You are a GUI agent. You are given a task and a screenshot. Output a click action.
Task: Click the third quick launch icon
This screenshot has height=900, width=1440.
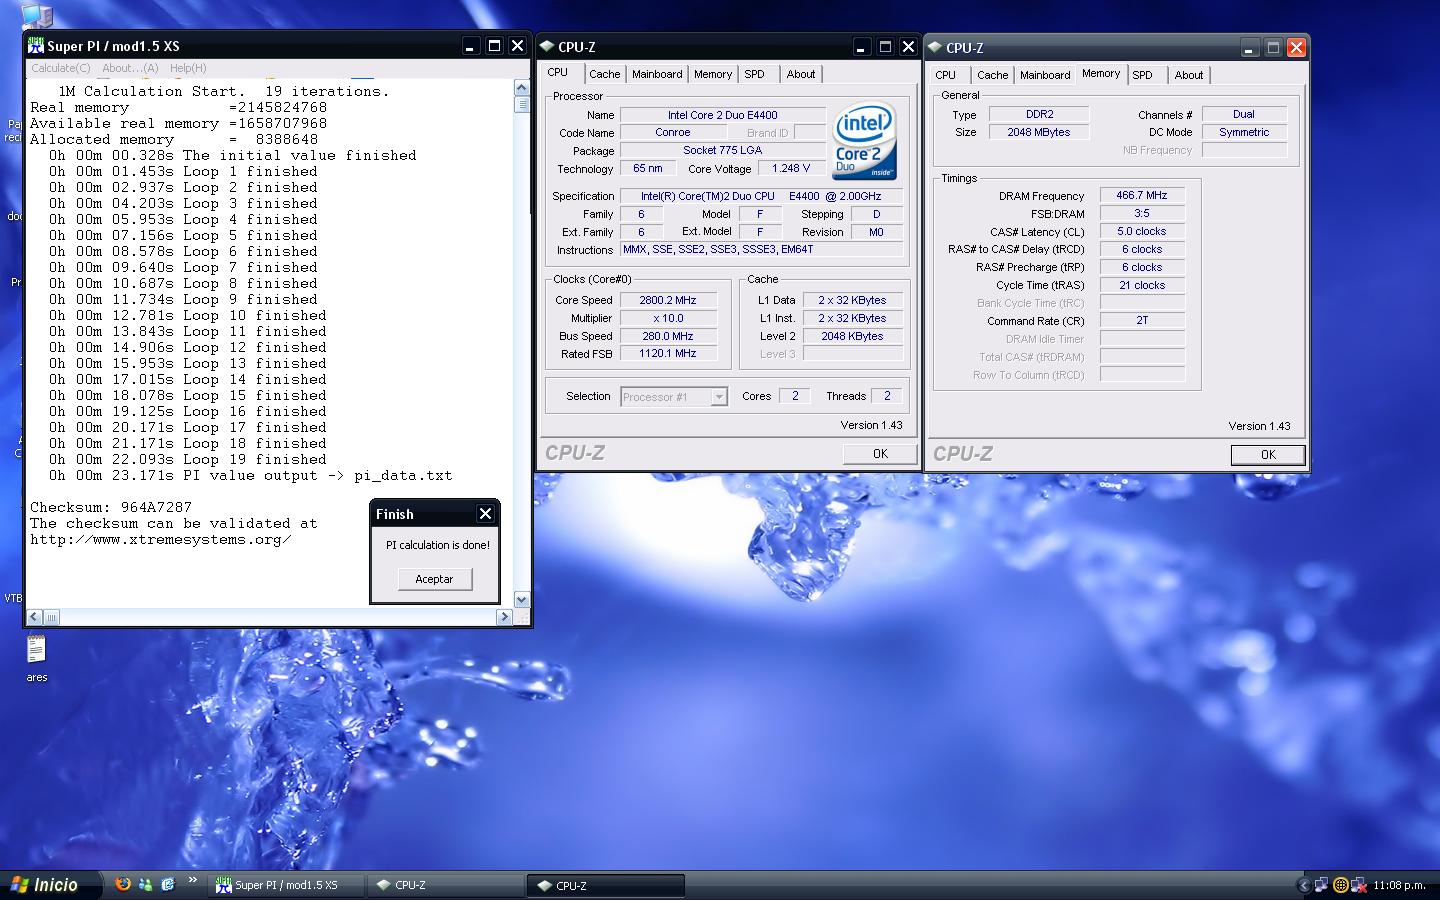coord(168,884)
